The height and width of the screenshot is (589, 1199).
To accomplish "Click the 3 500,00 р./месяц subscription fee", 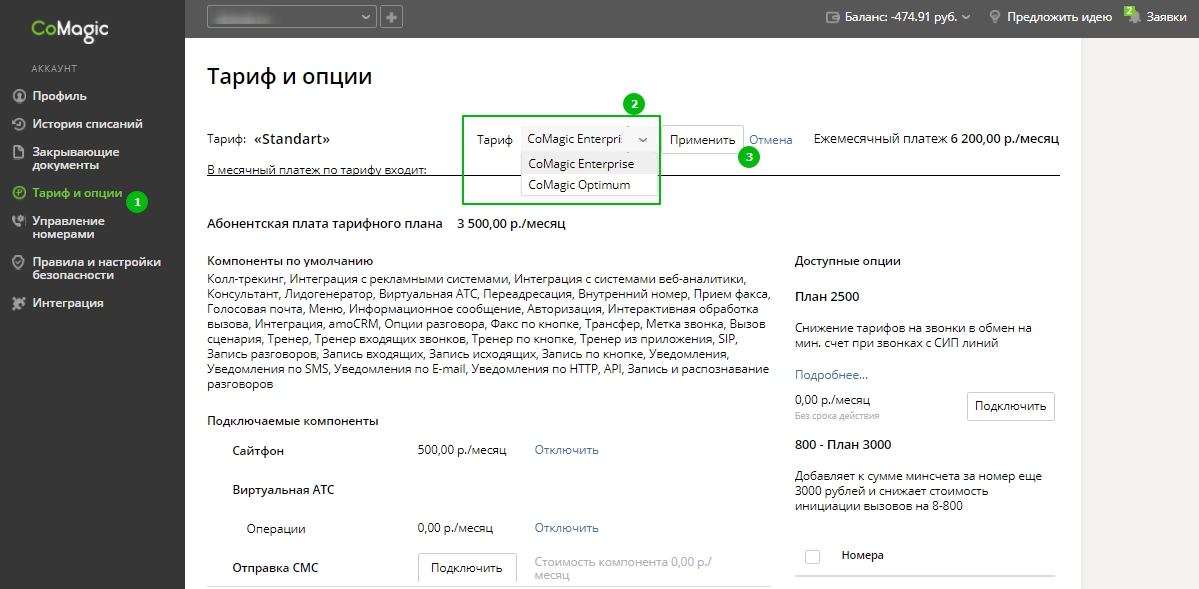I will pyautogui.click(x=512, y=224).
